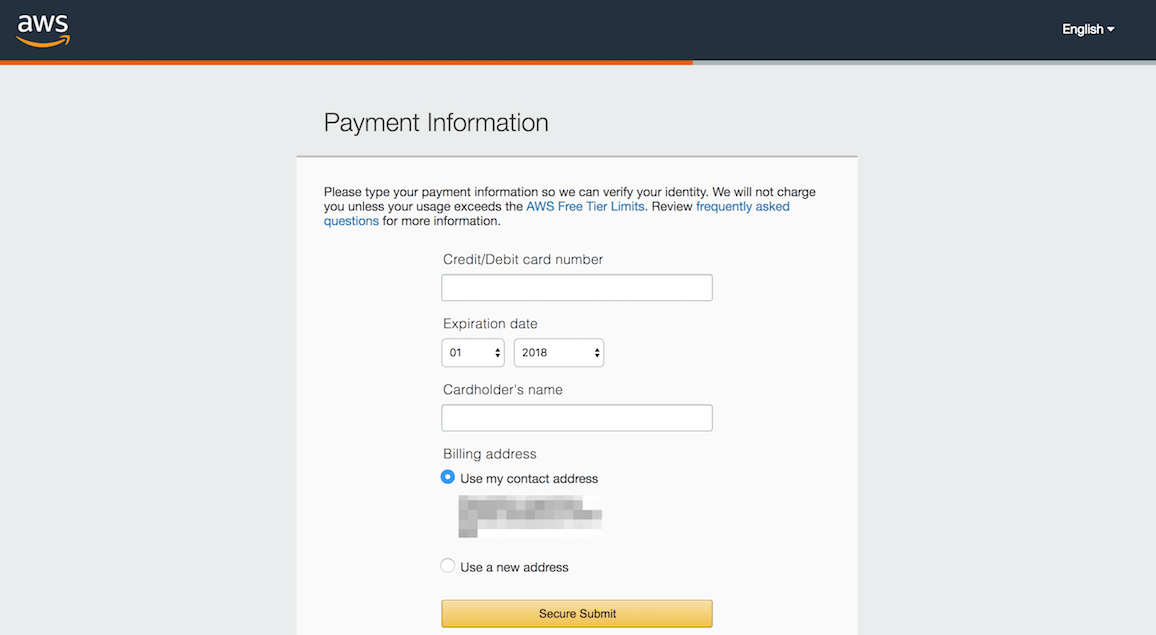Click the Cardholder's name label
This screenshot has width=1156, height=635.
(503, 390)
